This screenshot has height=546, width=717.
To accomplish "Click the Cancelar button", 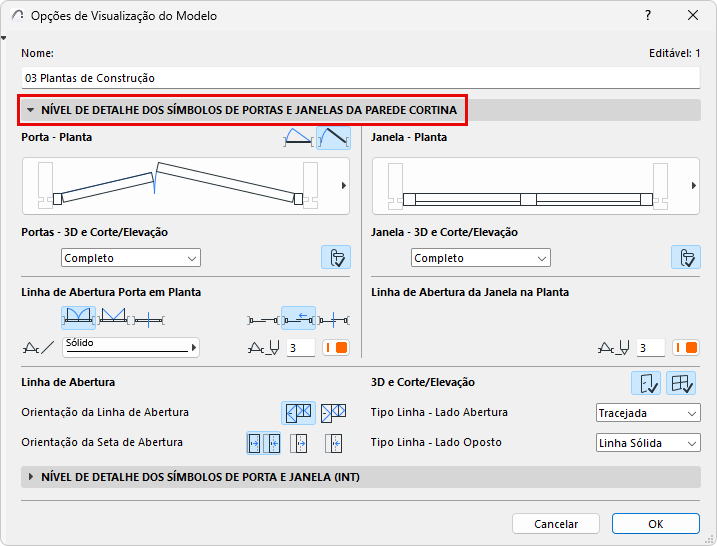I will point(556,524).
